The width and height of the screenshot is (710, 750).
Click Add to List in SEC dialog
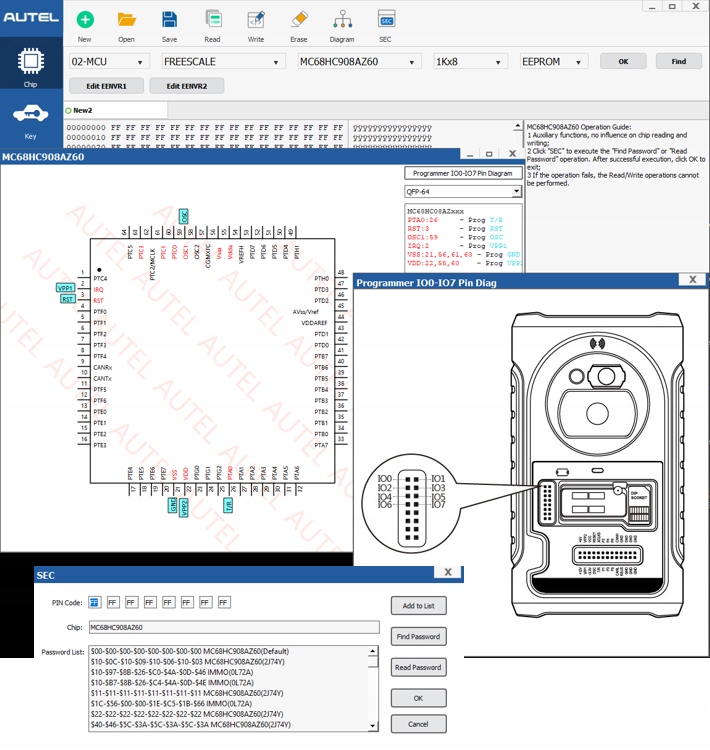419,606
